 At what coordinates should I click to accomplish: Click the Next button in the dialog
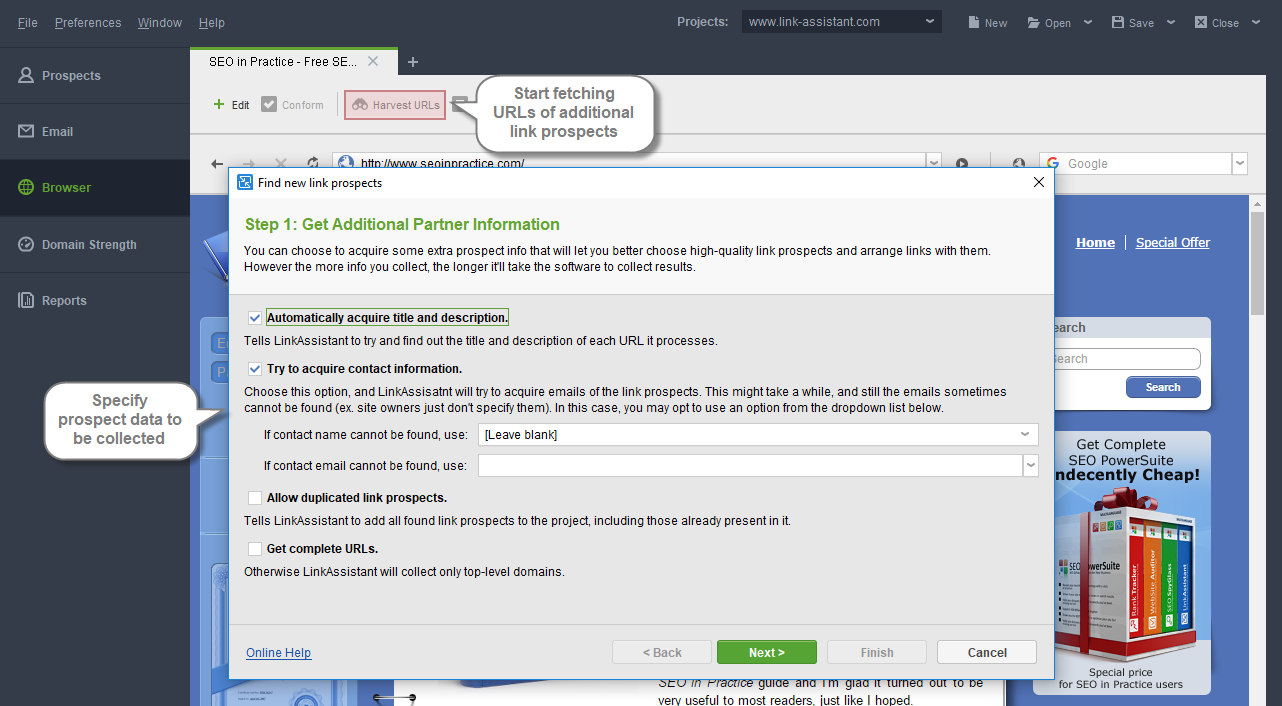(767, 652)
